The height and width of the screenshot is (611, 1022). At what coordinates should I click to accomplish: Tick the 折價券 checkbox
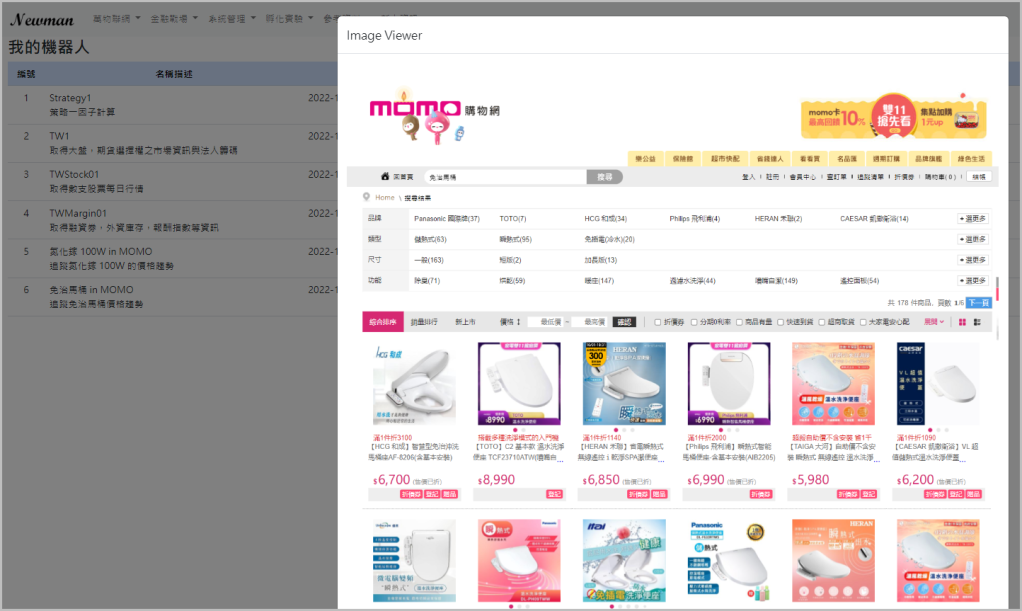tap(657, 322)
